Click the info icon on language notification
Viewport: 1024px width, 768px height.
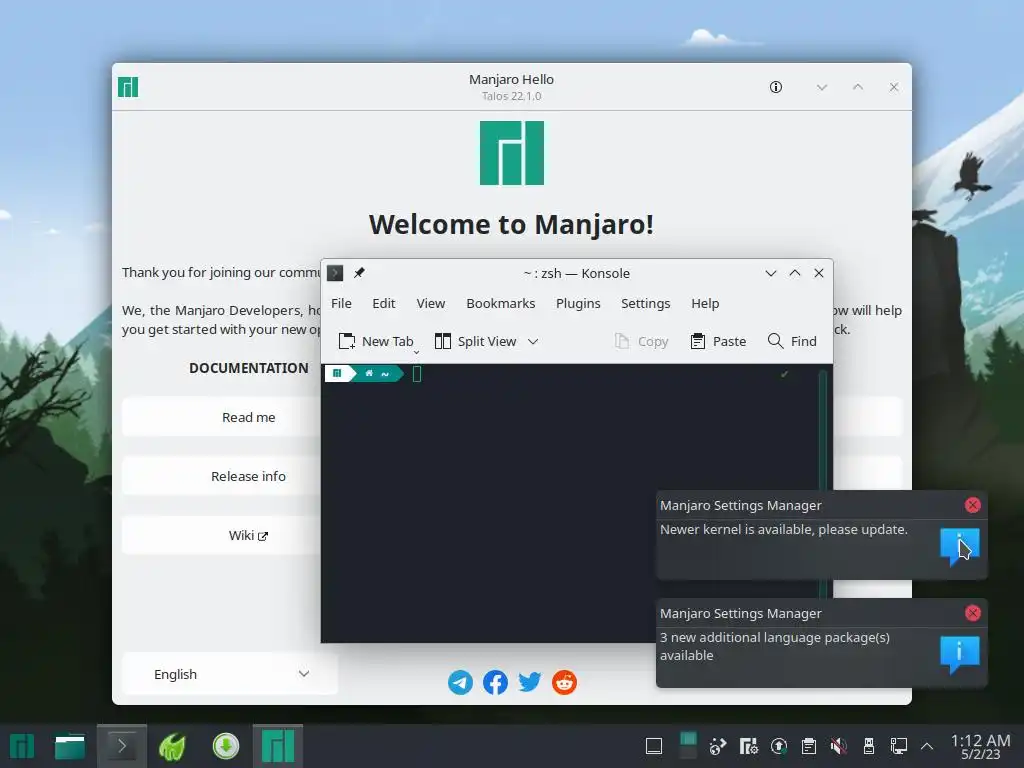[x=959, y=654]
